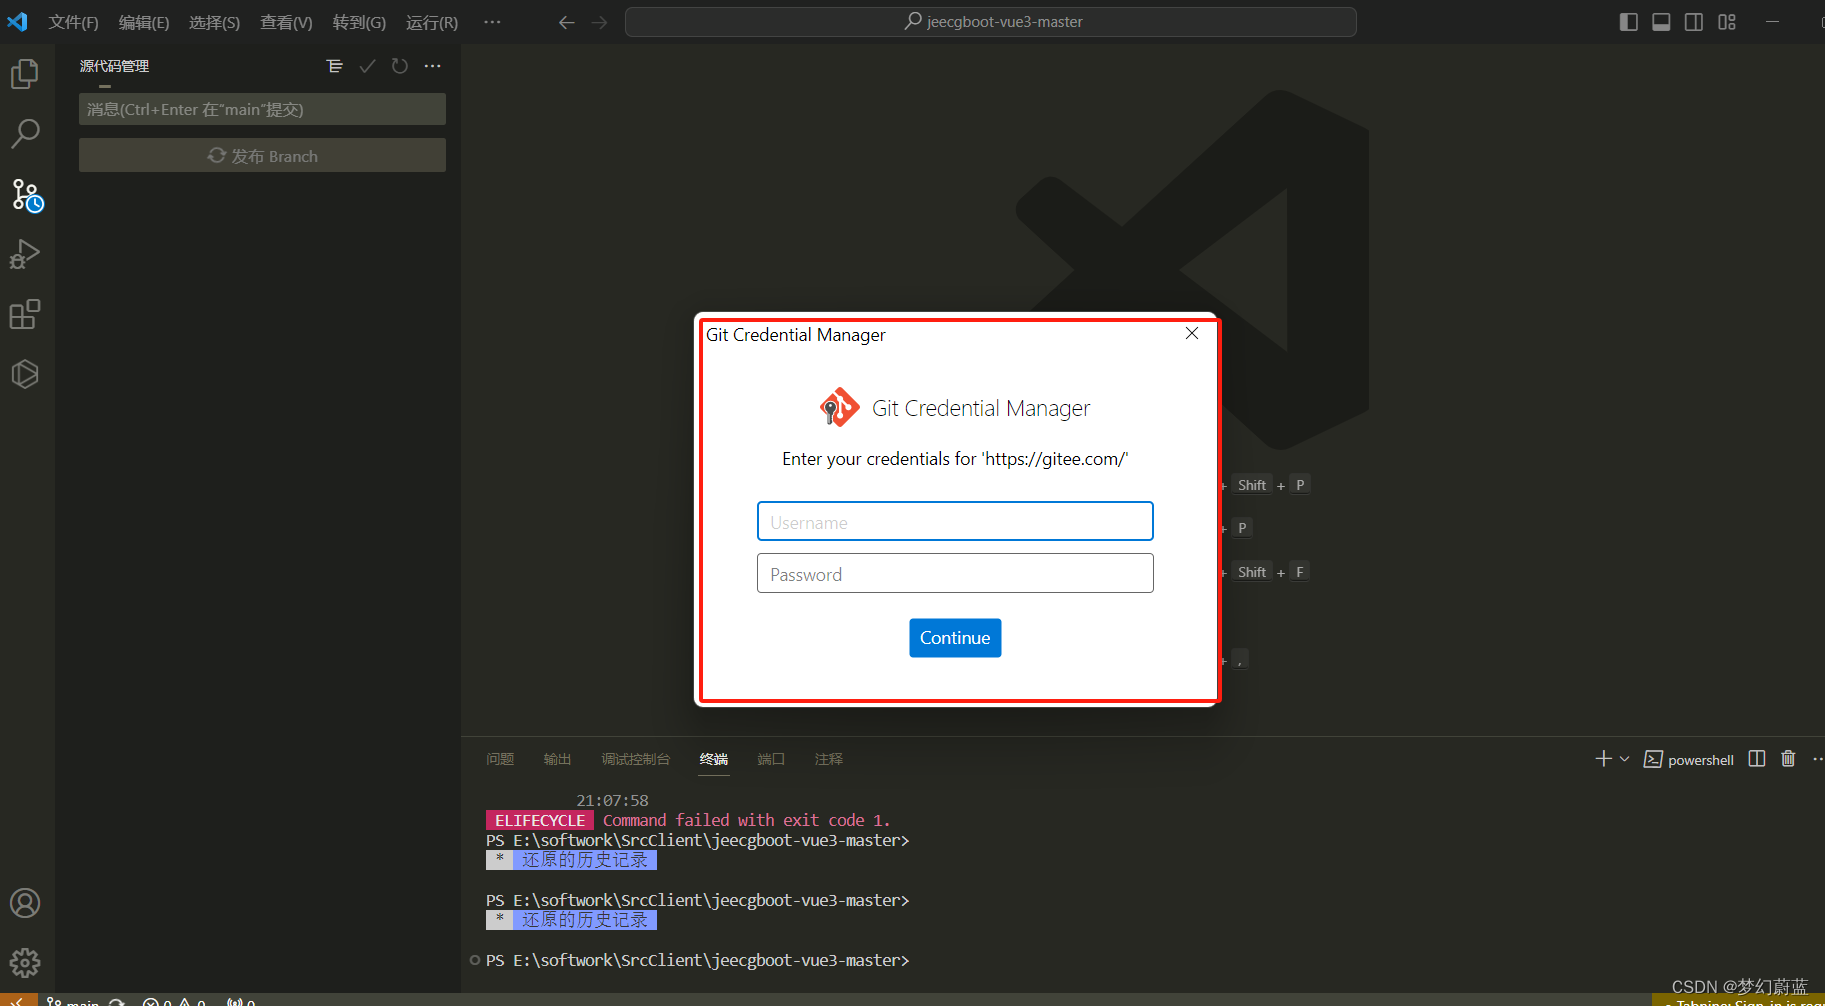Click the 21:07:58 timestamp in terminal
Screen dimensions: 1825x1006
click(612, 800)
